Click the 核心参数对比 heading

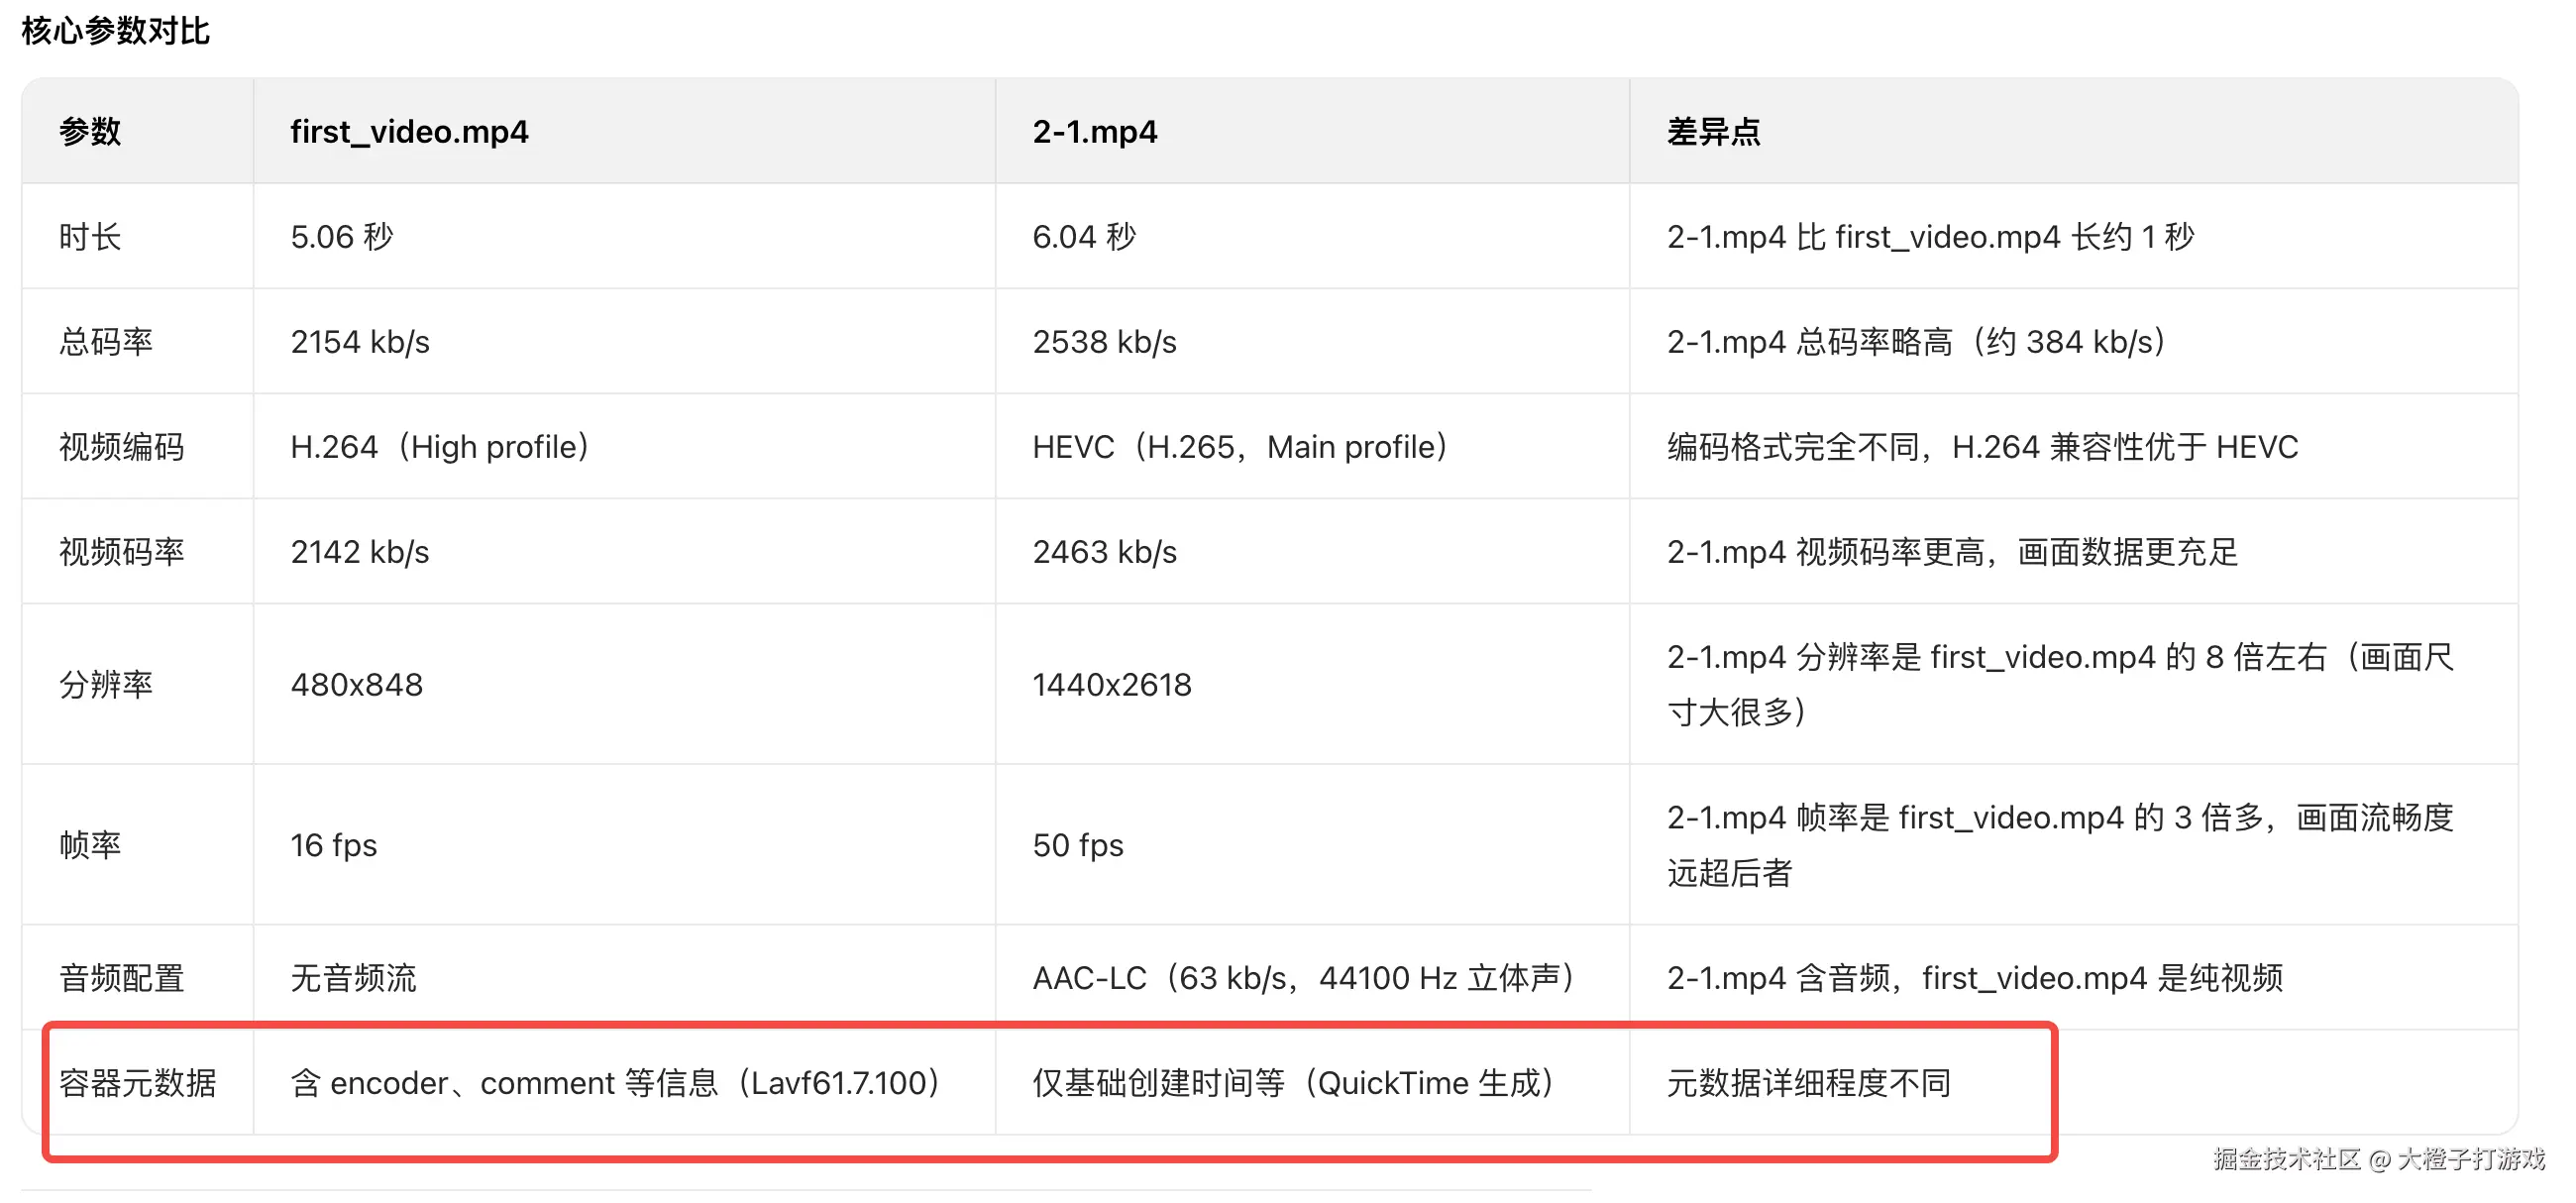coord(116,31)
